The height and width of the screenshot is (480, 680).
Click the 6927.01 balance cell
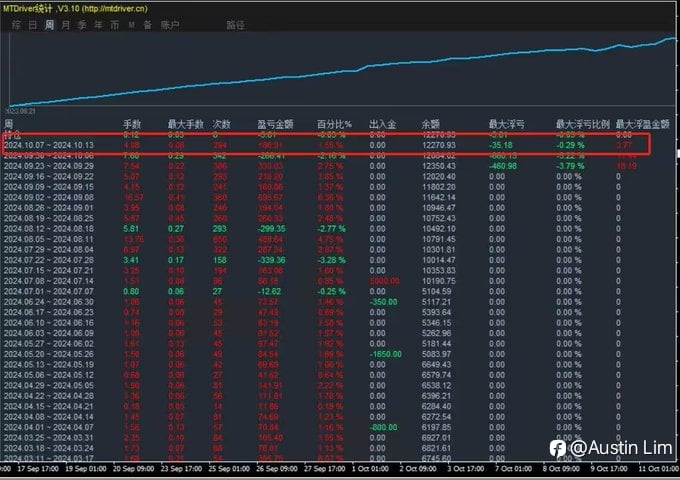[437, 438]
